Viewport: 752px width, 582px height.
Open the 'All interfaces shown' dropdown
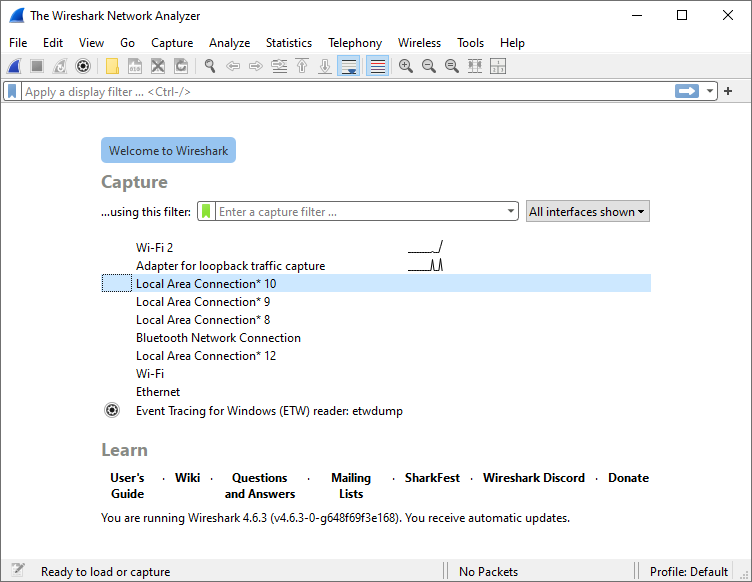point(588,212)
